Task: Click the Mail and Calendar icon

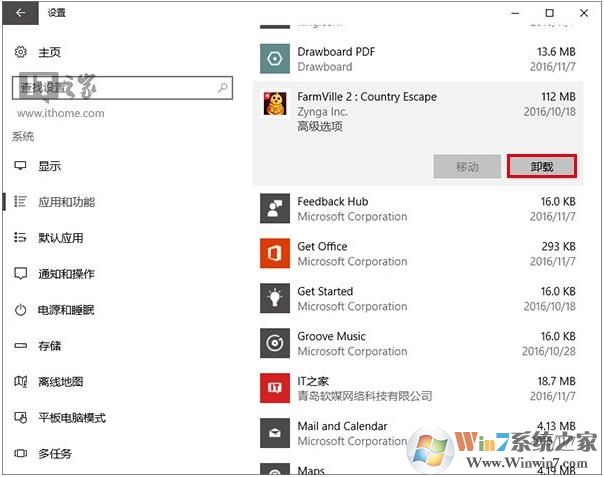Action: 275,433
